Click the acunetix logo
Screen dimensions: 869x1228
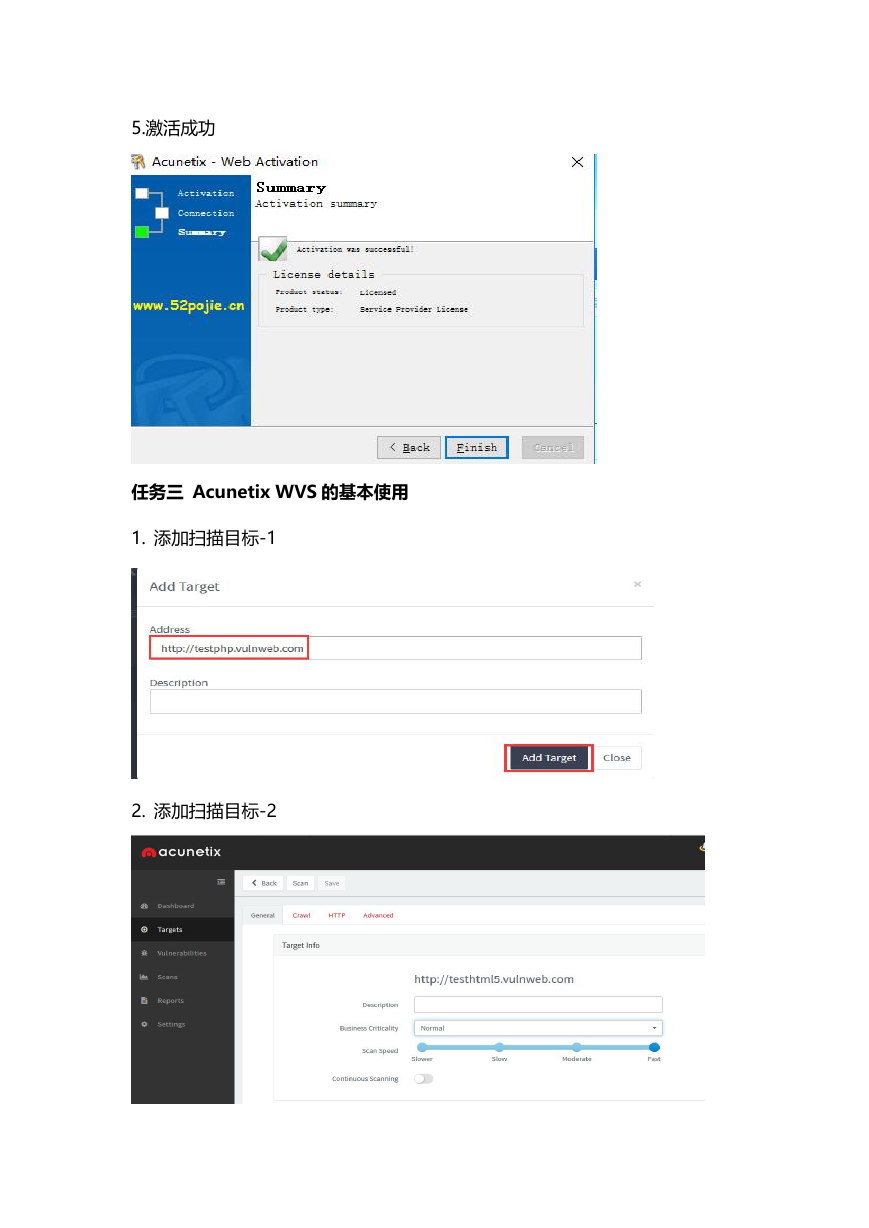tap(181, 852)
